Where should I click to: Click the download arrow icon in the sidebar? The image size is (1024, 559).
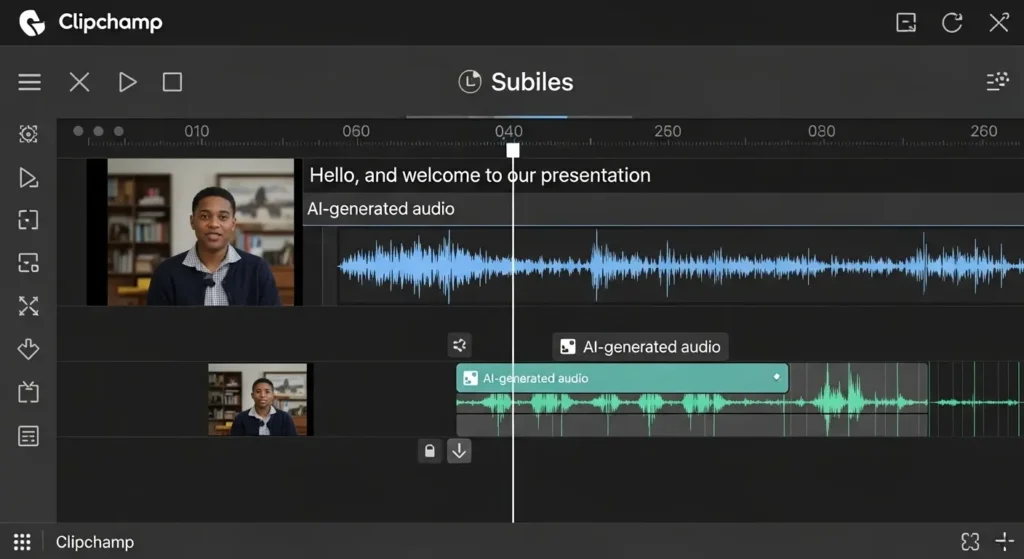click(28, 349)
